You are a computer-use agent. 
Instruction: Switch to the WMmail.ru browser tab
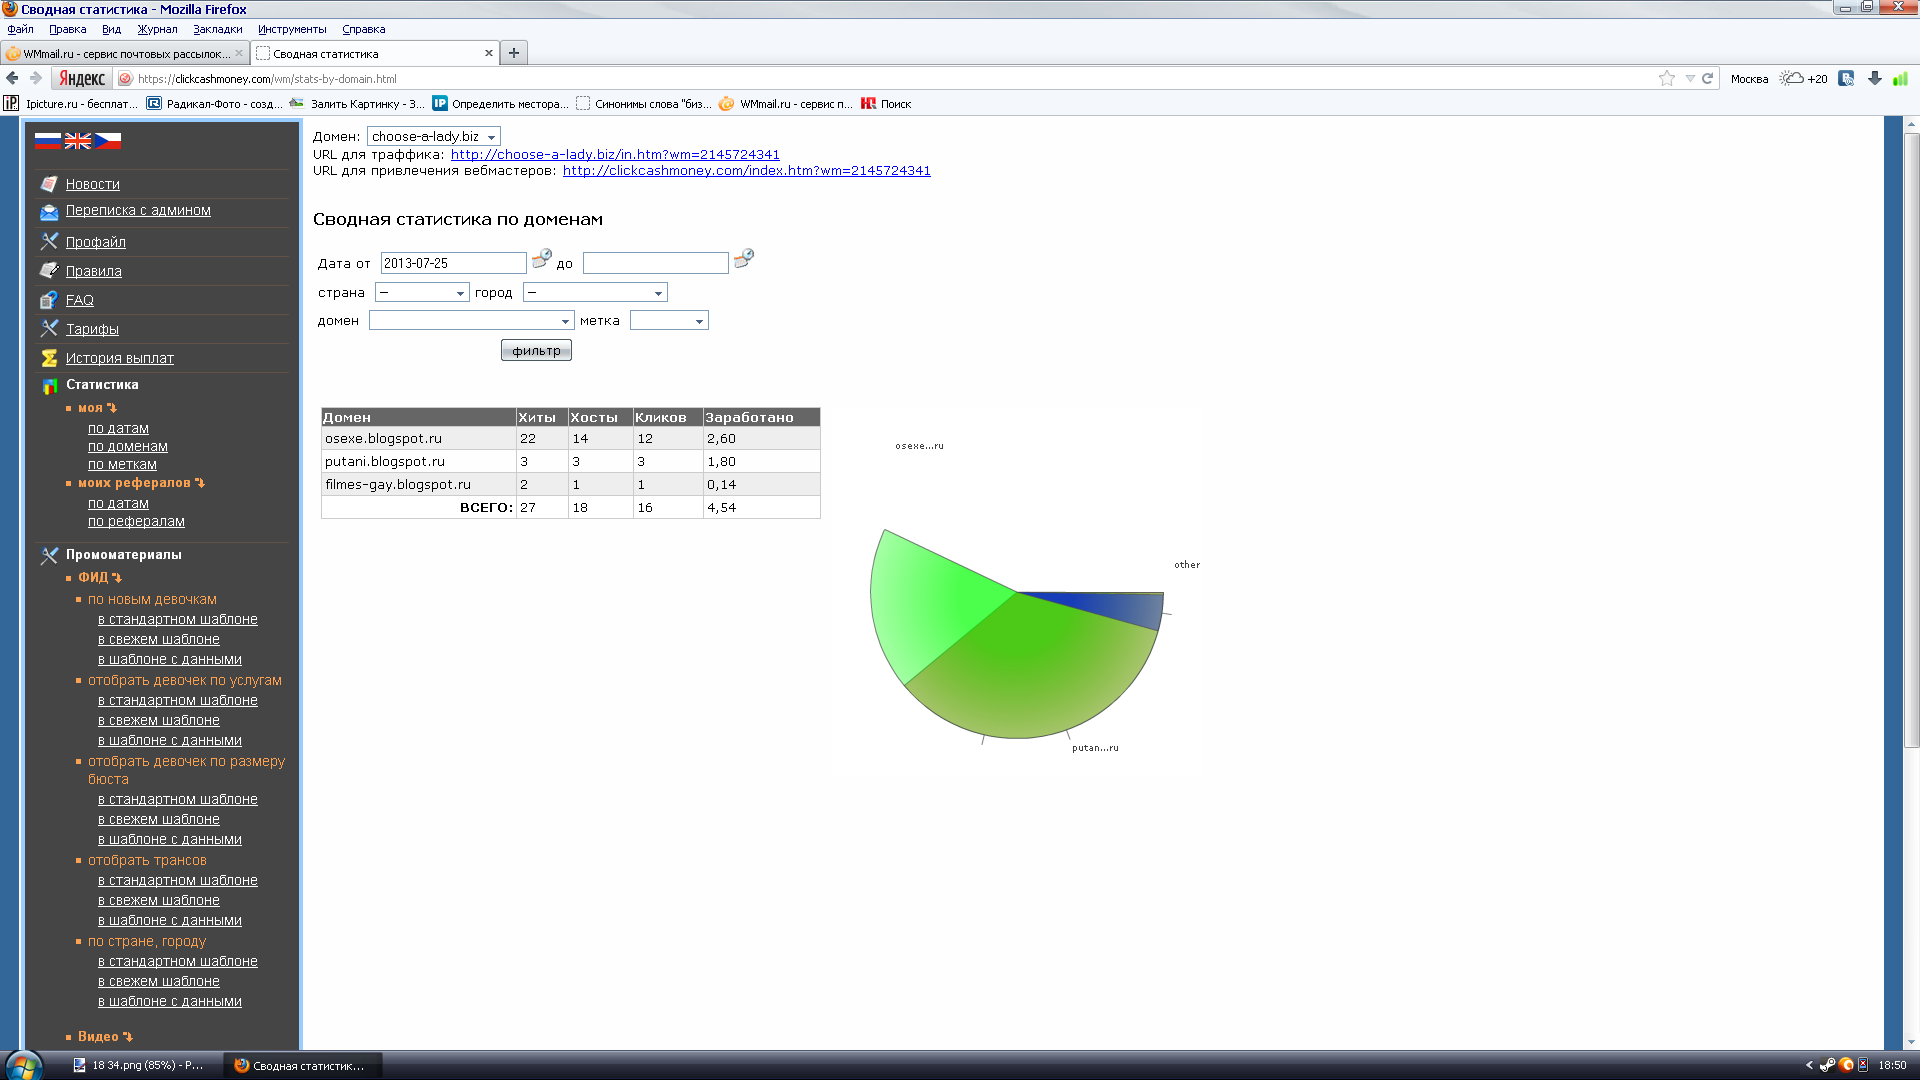tap(124, 54)
